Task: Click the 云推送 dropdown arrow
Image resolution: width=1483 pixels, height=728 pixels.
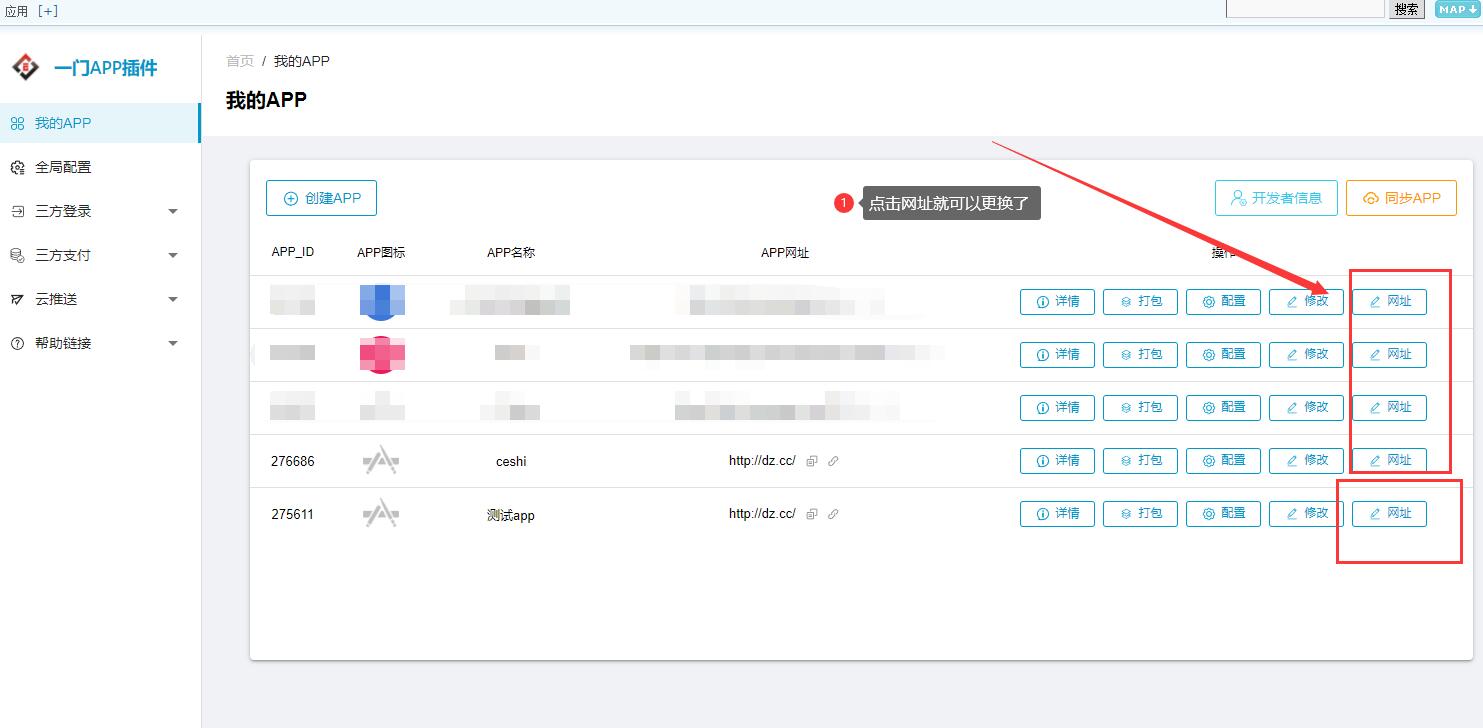Action: (x=173, y=300)
